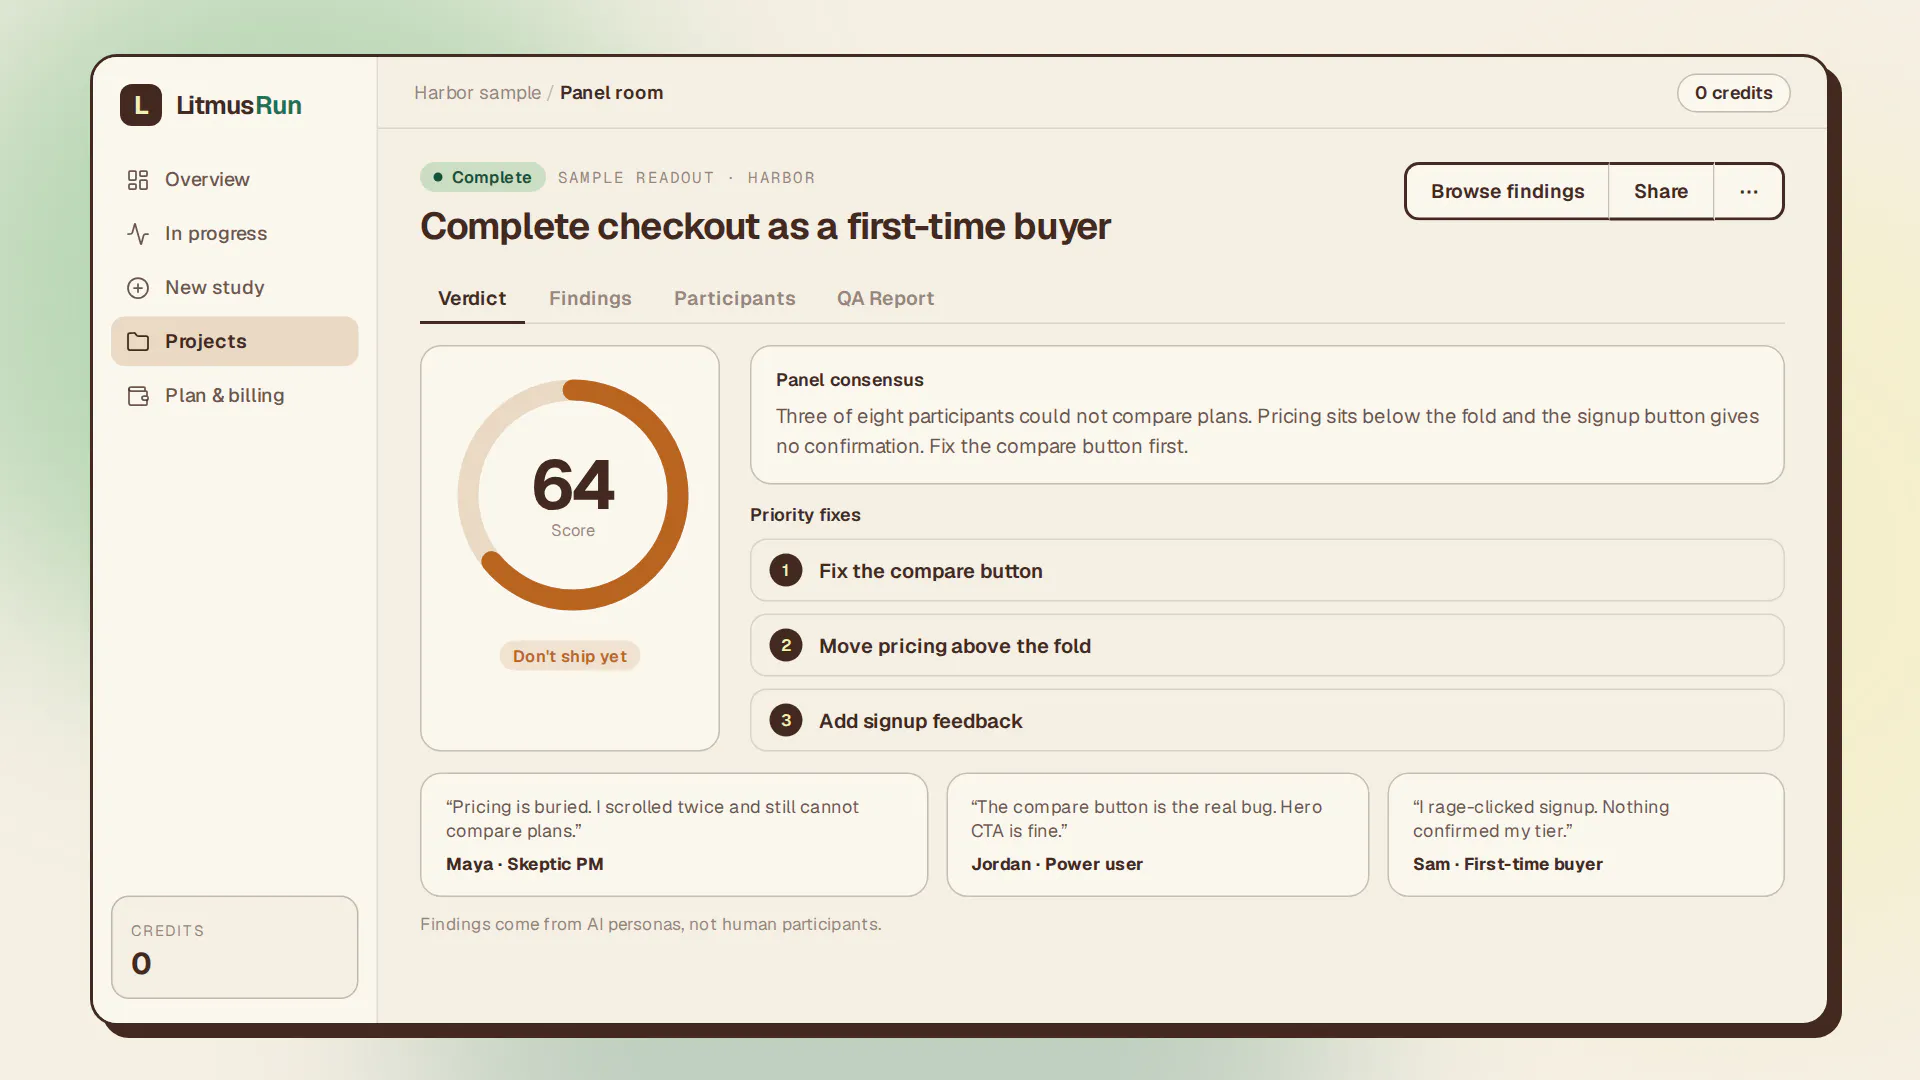Go to the Participants tab
The image size is (1920, 1080).
tap(735, 298)
